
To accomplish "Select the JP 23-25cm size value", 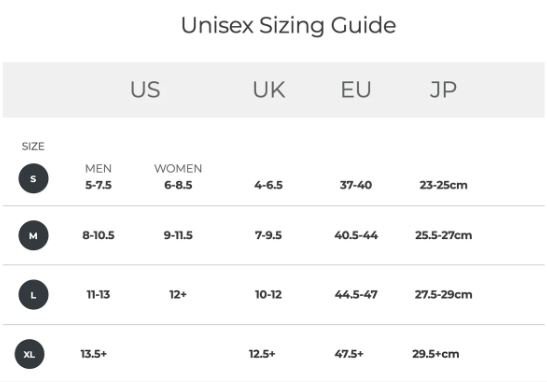I will click(x=443, y=185).
